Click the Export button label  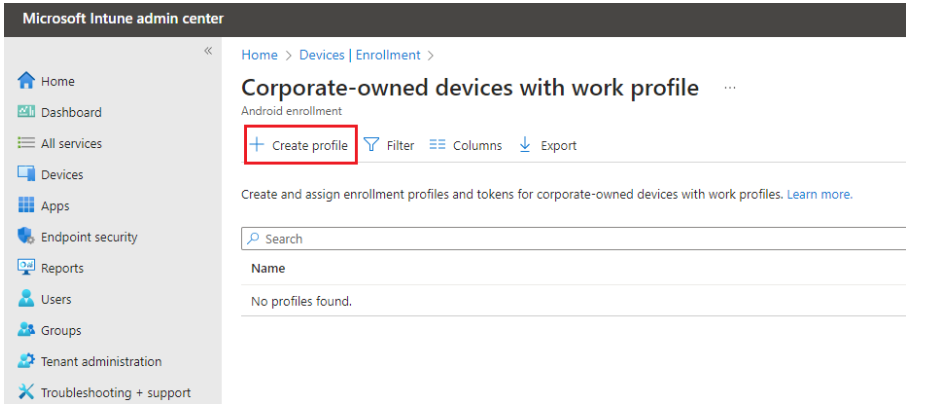pyautogui.click(x=559, y=145)
